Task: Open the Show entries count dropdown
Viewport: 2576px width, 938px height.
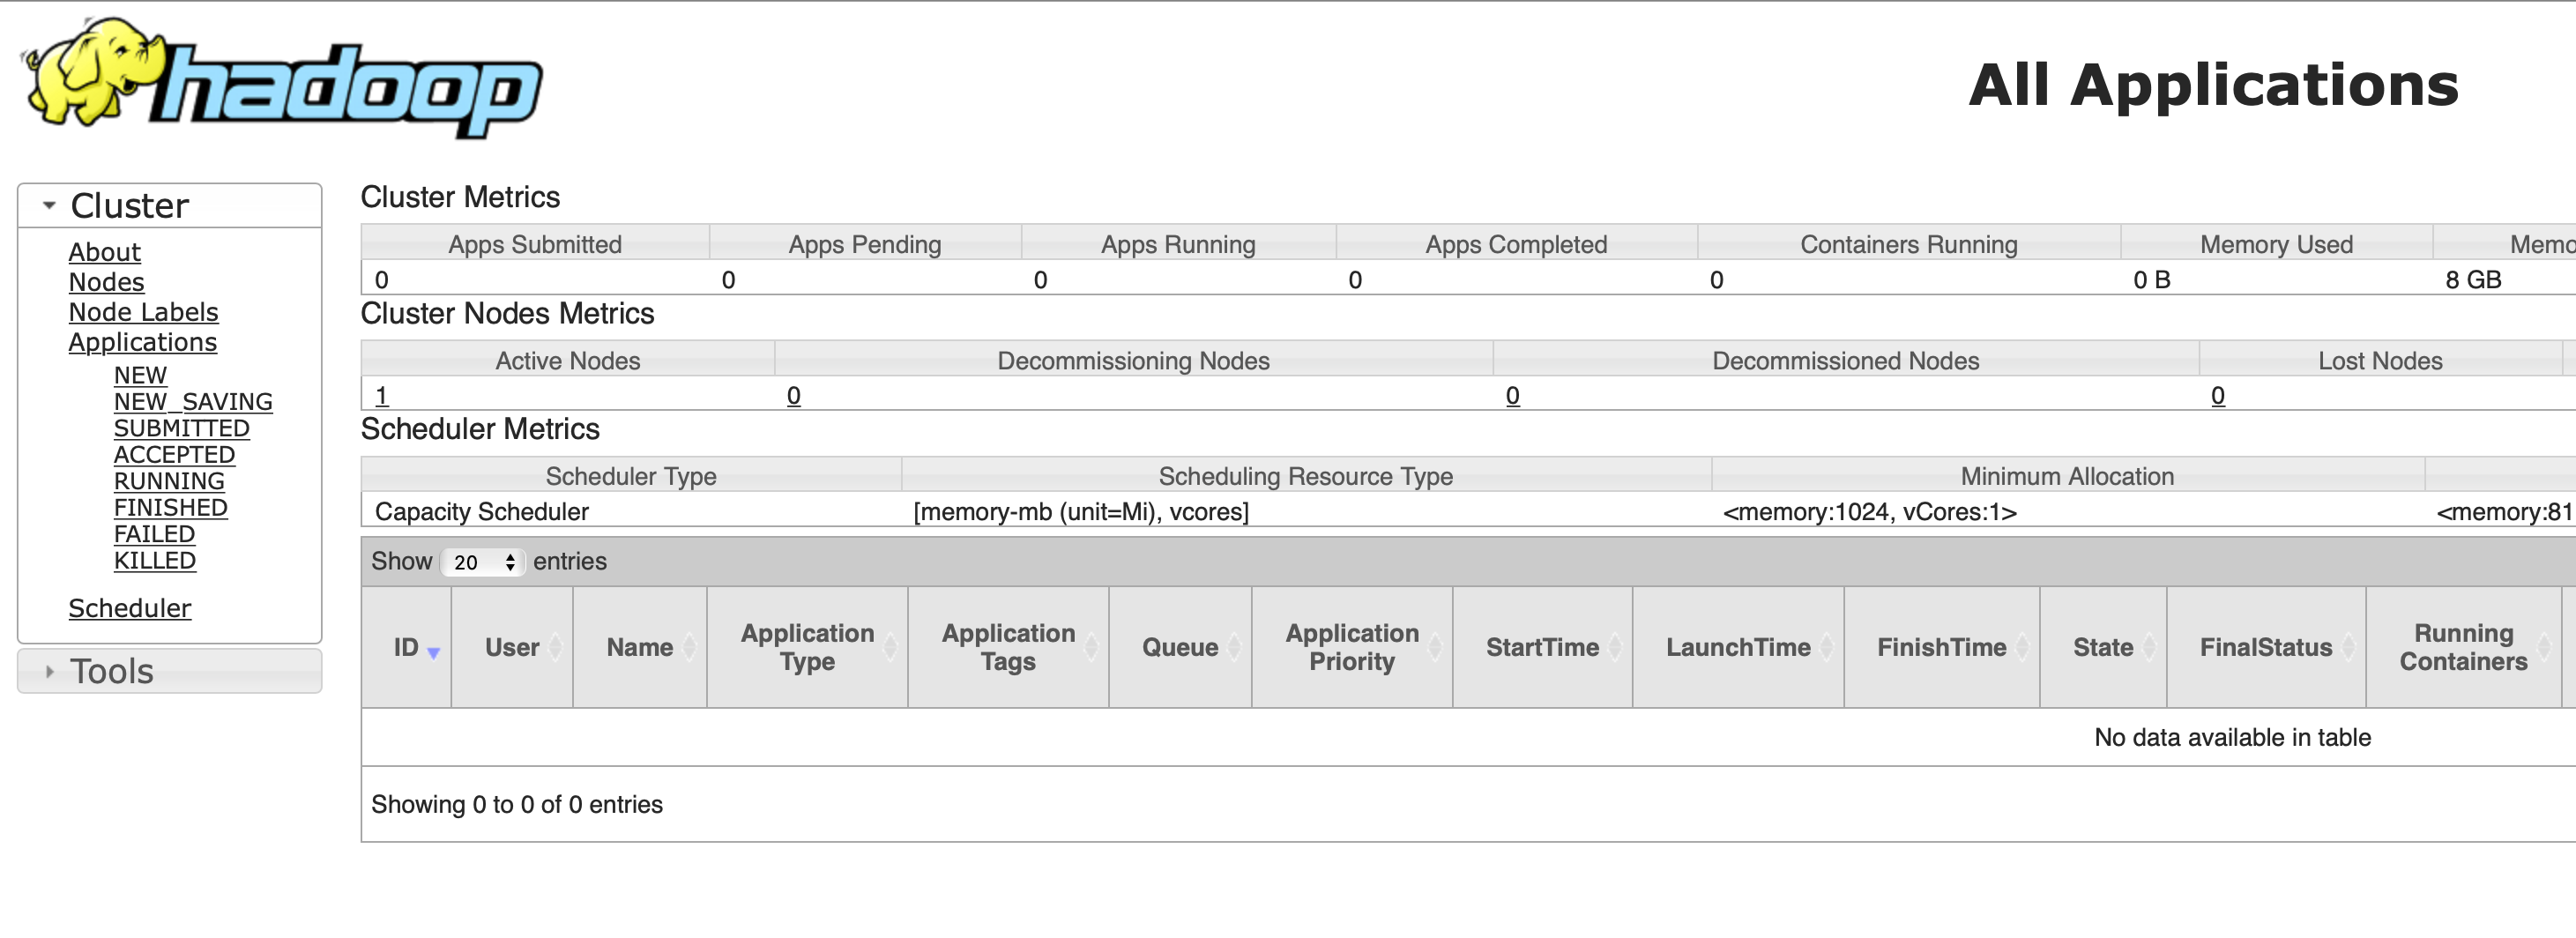Action: click(483, 562)
